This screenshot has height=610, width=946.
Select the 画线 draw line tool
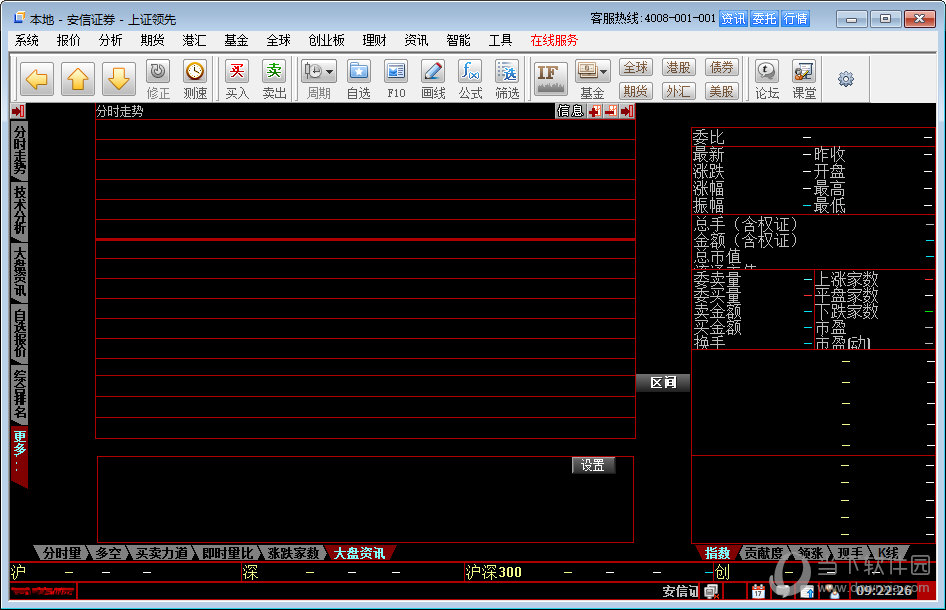433,79
